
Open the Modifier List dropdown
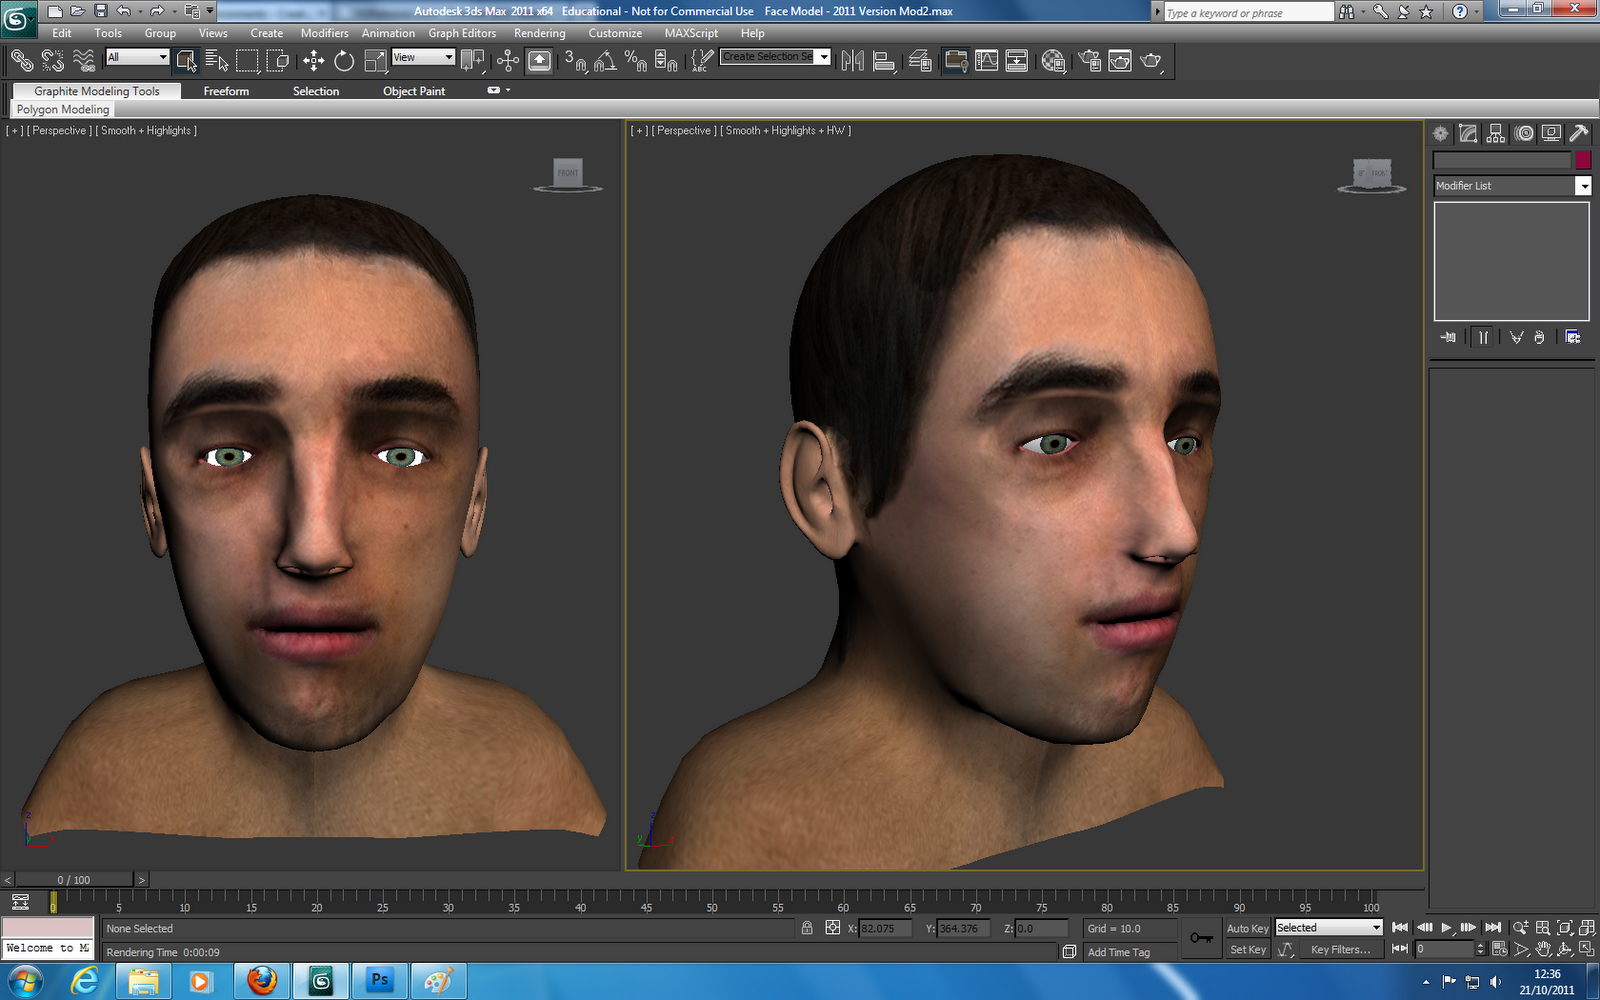[1583, 186]
